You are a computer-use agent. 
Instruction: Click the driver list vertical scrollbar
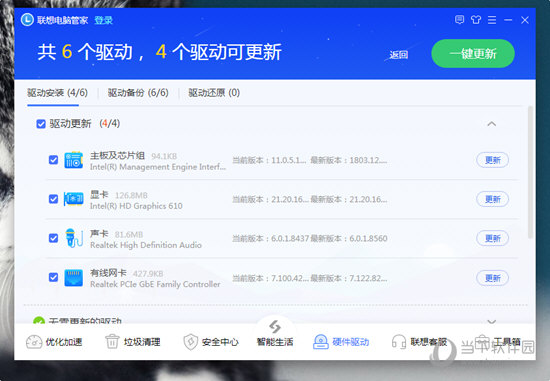[530, 172]
